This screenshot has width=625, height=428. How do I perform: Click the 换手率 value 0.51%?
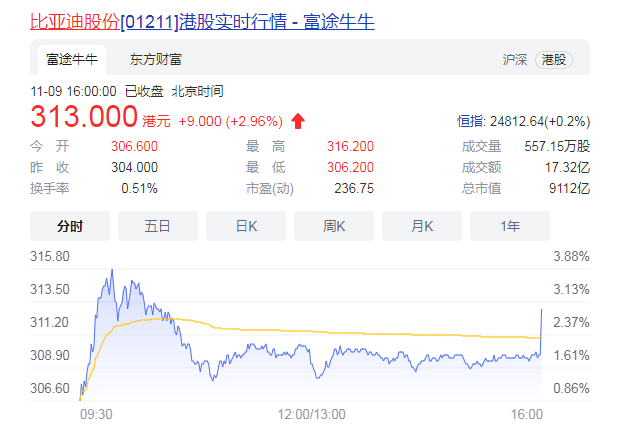tap(140, 188)
